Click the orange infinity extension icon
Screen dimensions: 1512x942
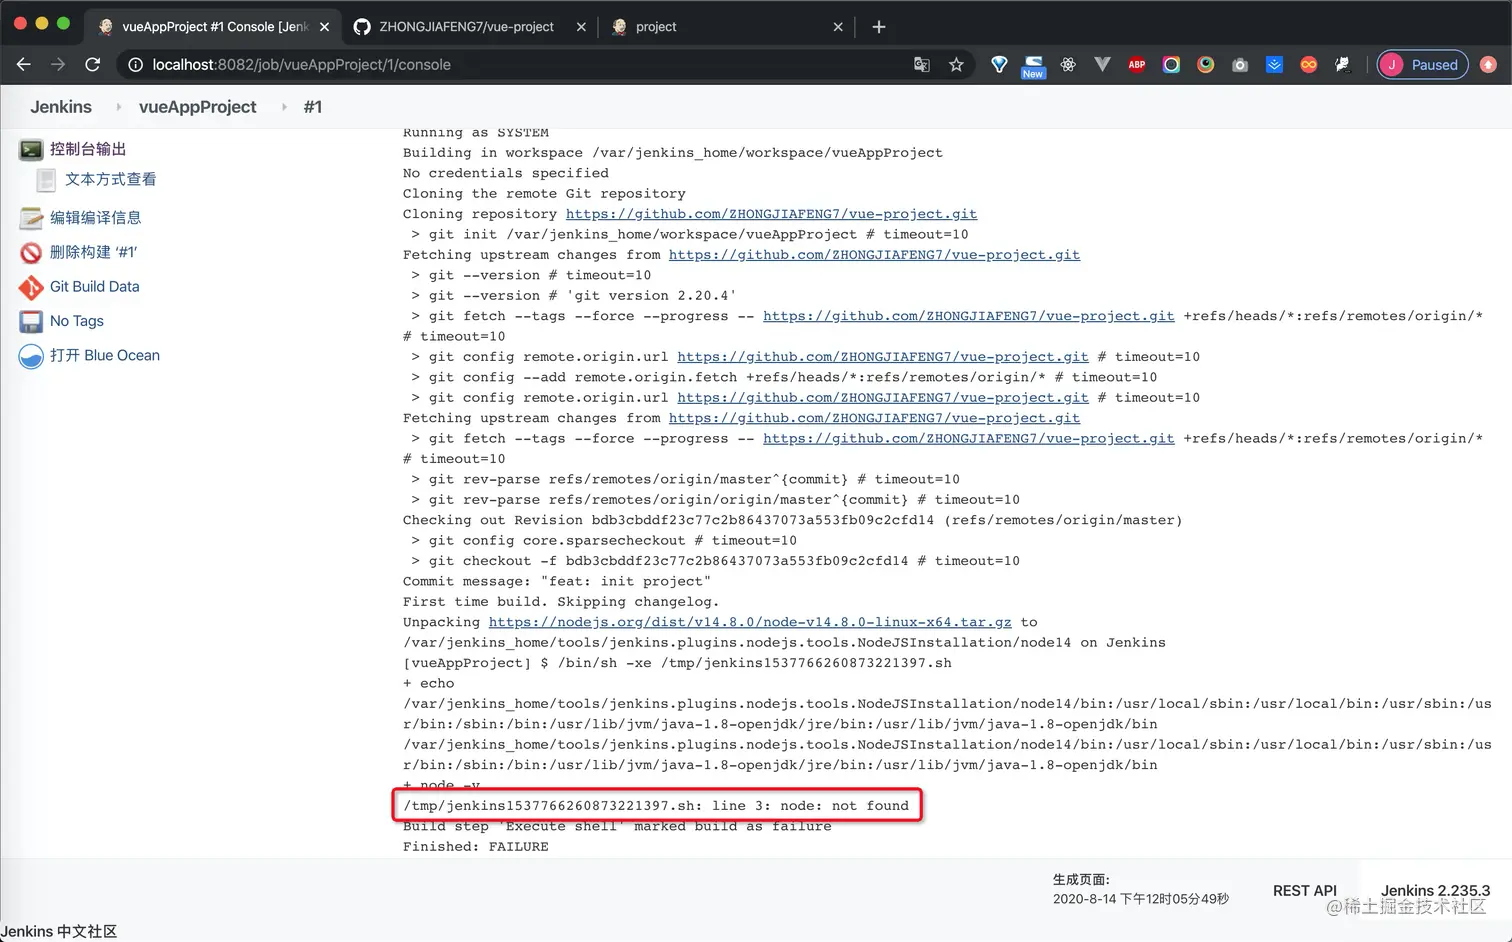(1308, 65)
